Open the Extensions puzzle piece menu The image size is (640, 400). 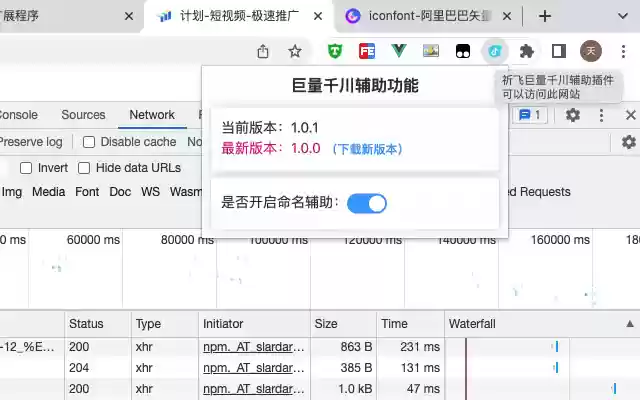click(527, 51)
